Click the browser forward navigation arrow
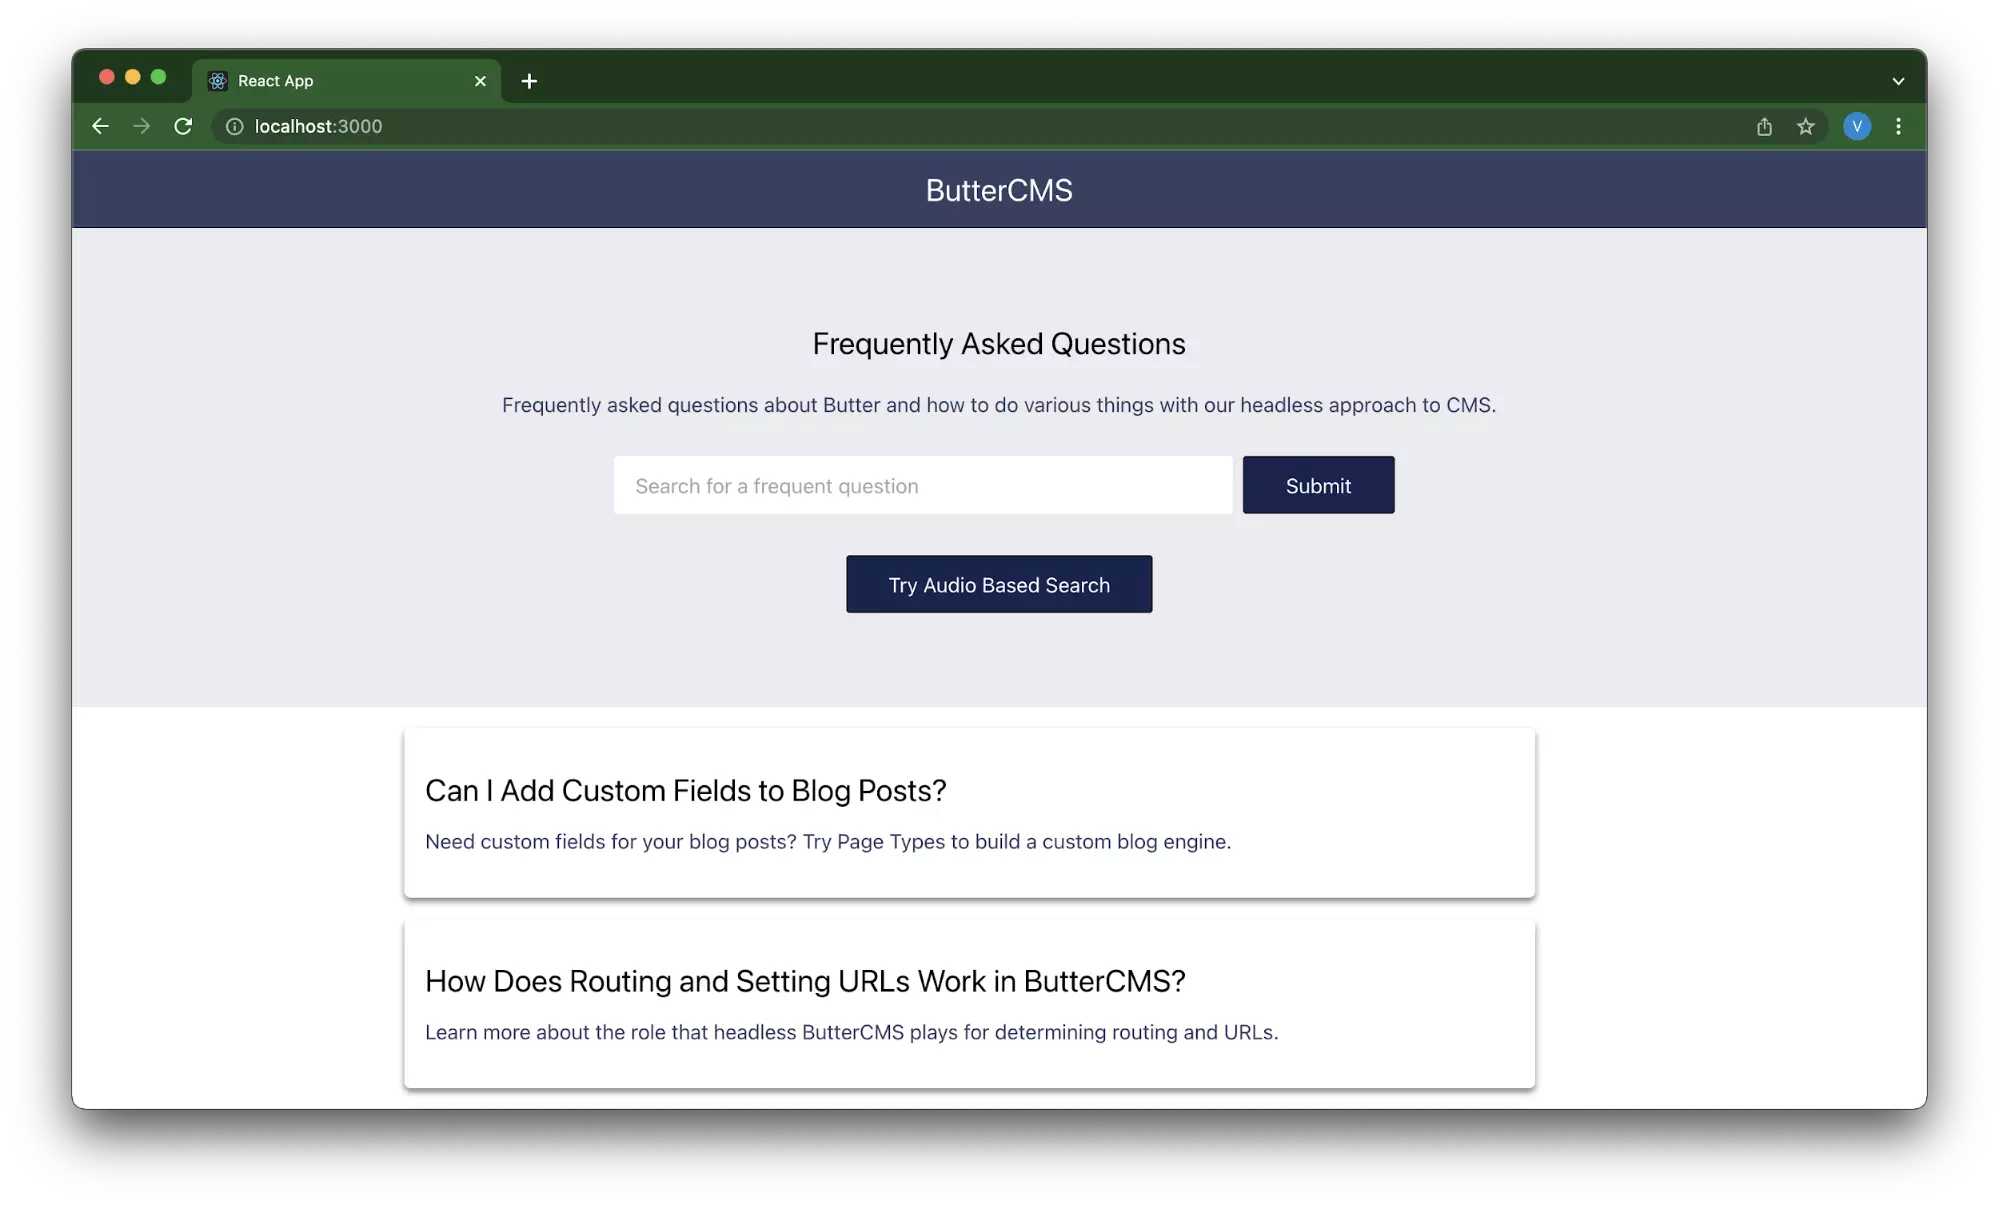 tap(140, 126)
